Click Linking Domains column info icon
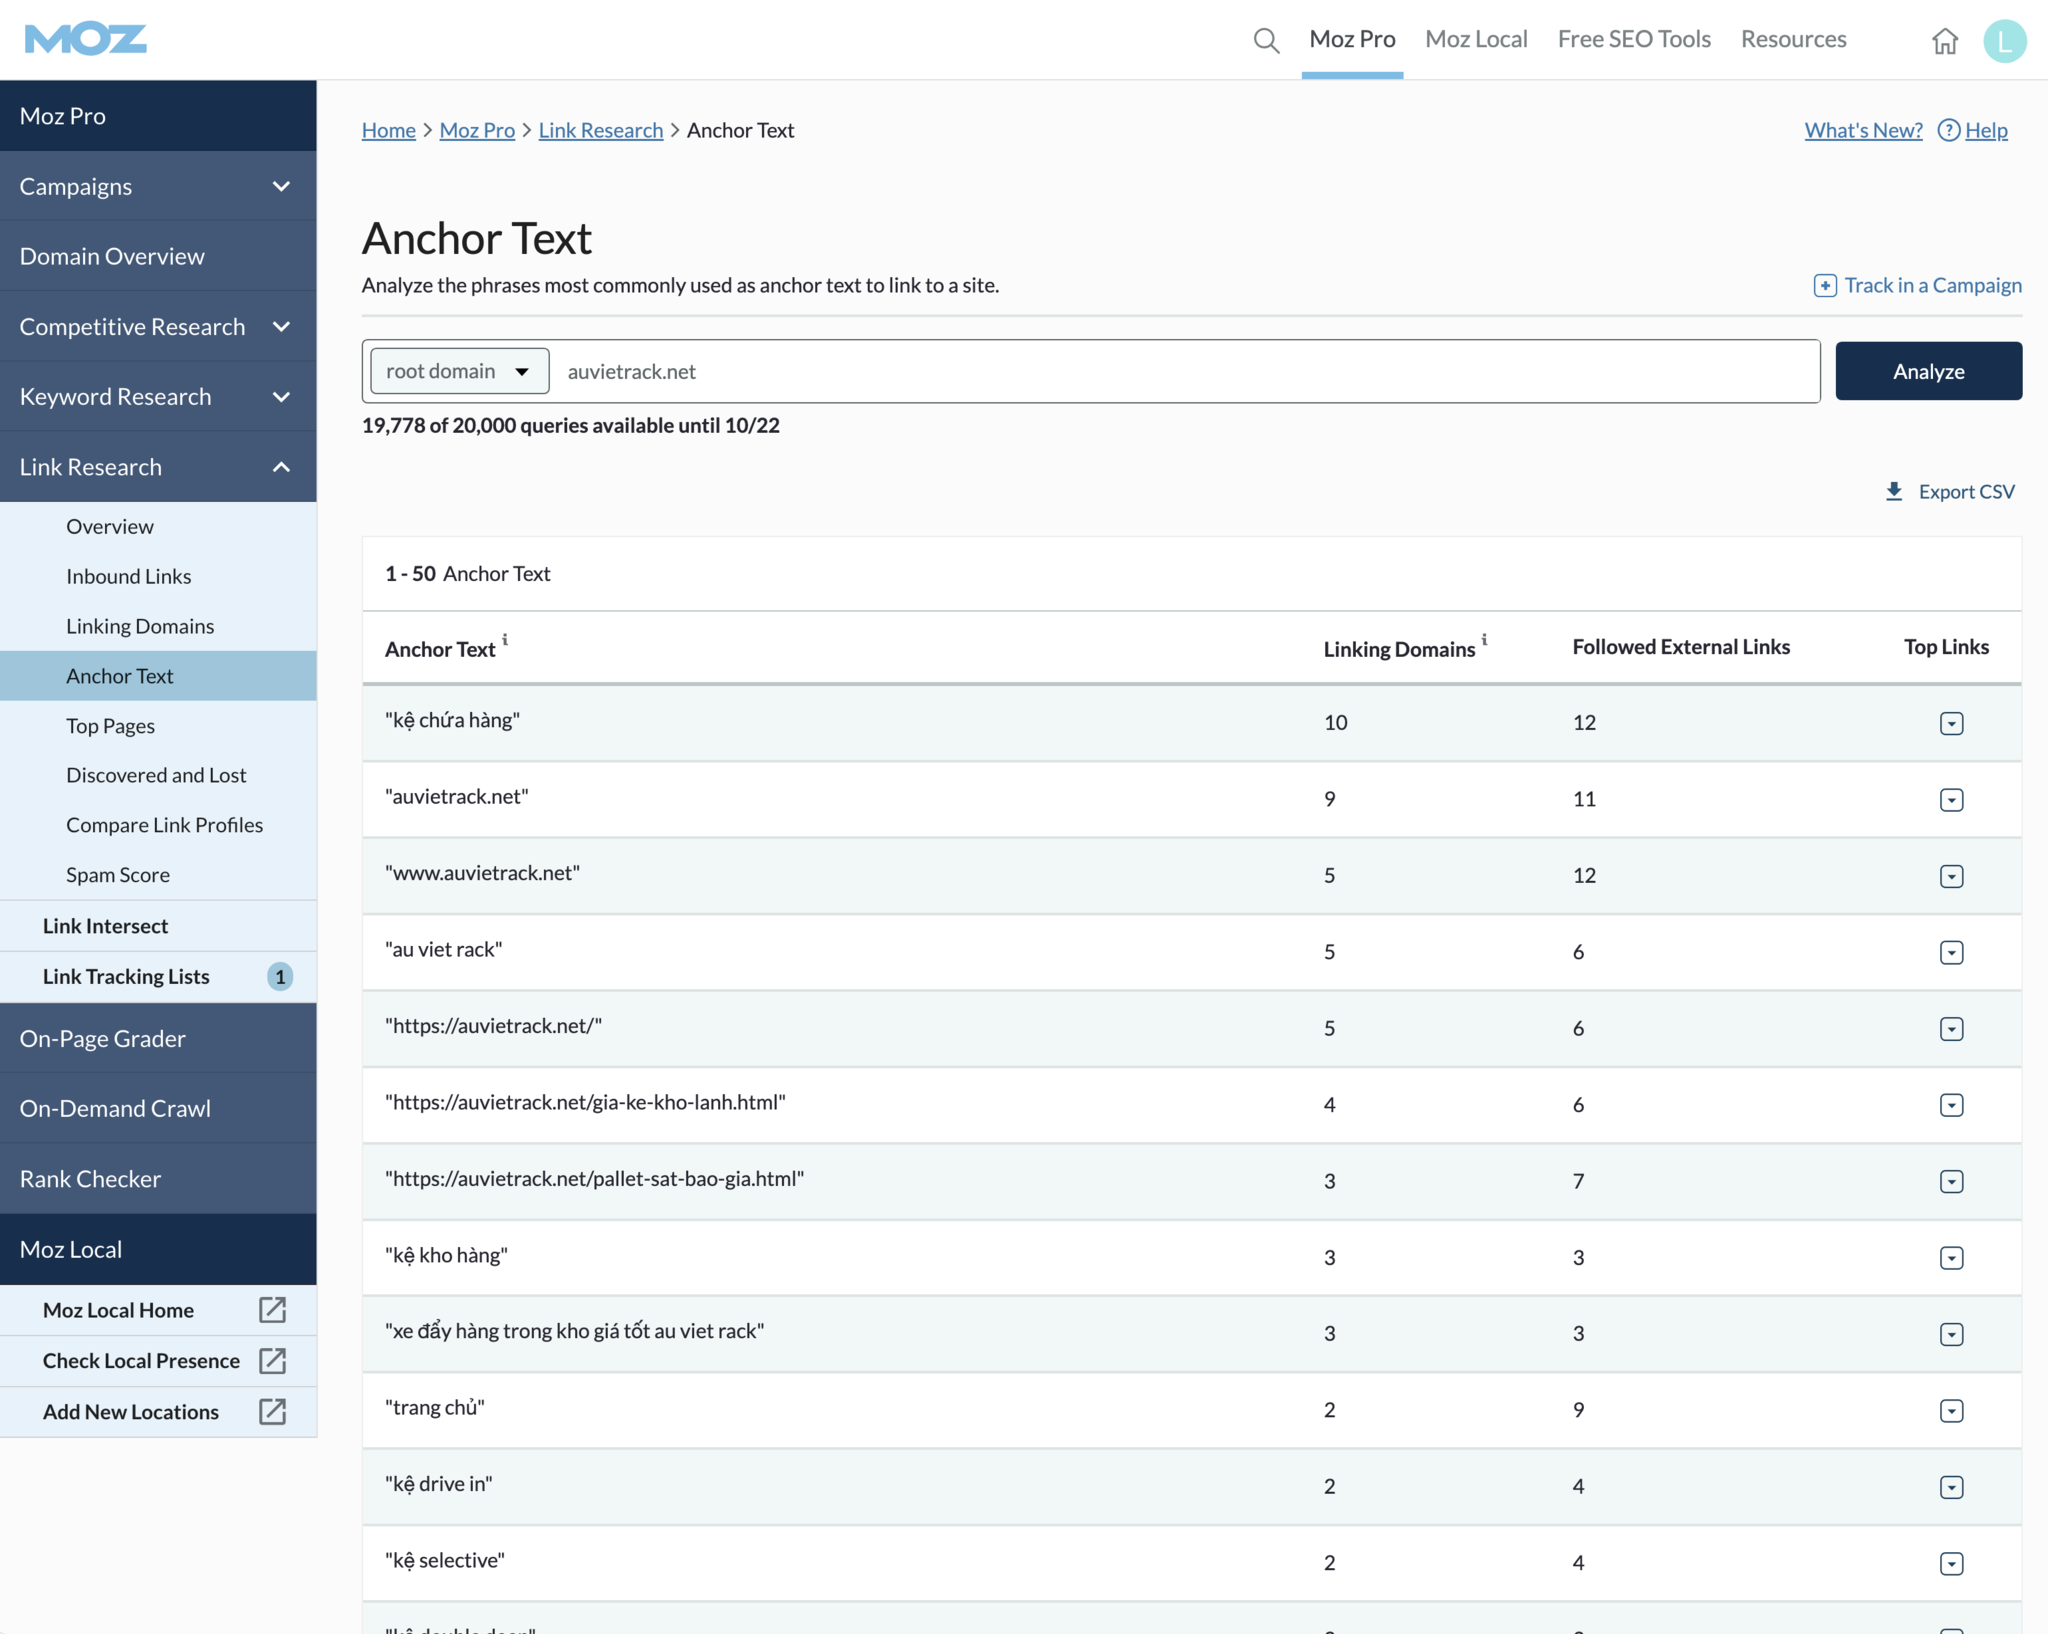The width and height of the screenshot is (2048, 1634). [1484, 640]
